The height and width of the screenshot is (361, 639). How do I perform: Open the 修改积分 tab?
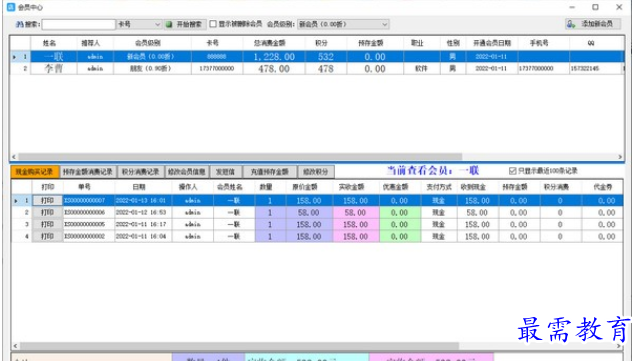tap(316, 172)
